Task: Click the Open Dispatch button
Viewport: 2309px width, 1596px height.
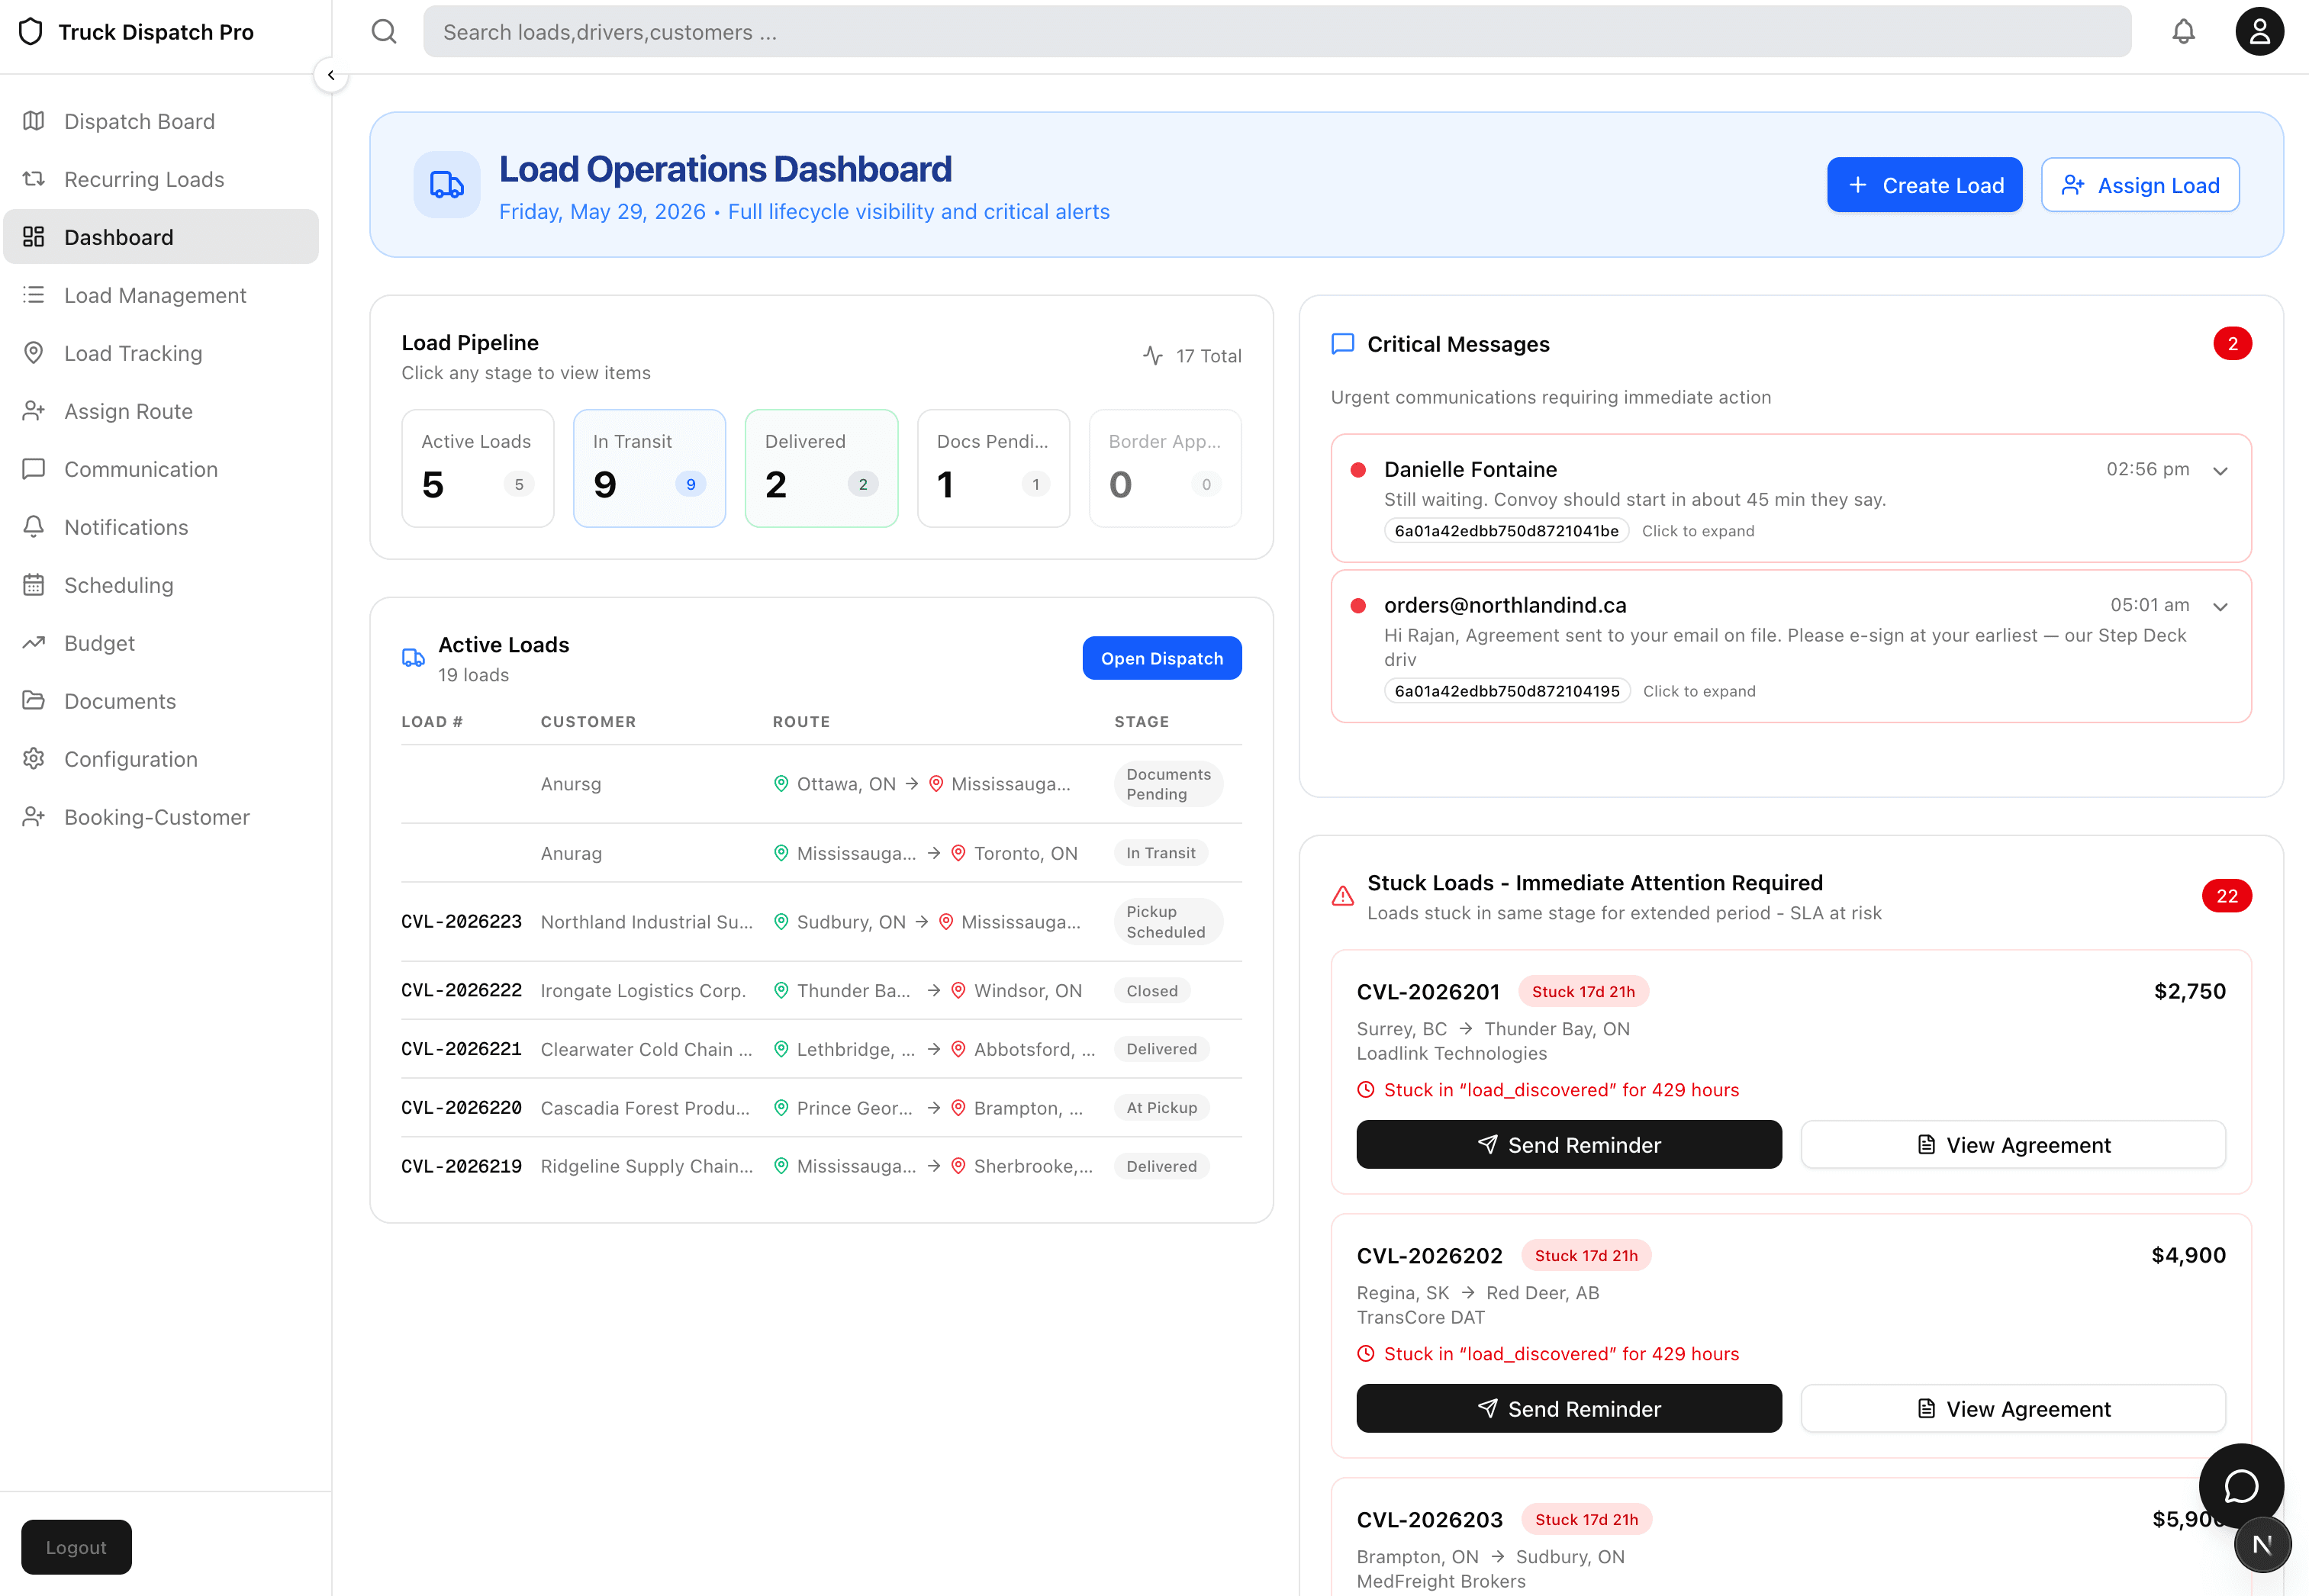Action: pos(1162,658)
